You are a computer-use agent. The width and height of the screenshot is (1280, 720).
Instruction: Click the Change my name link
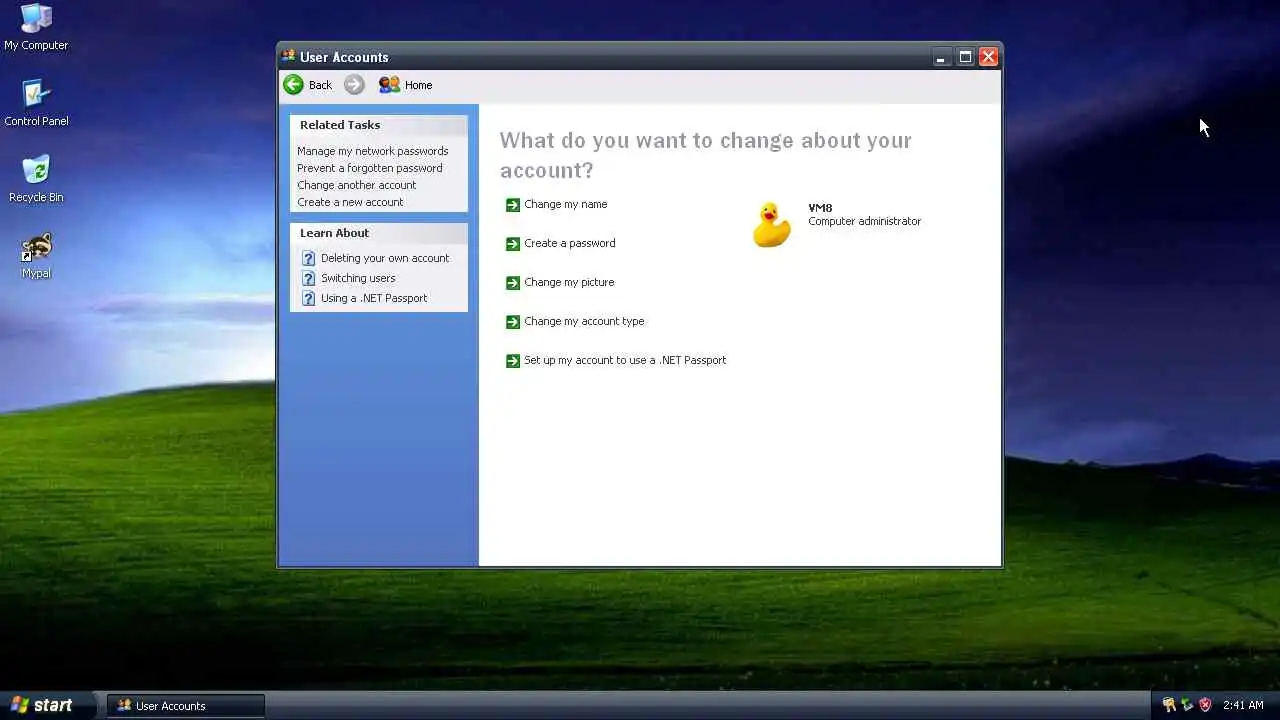[x=566, y=204]
